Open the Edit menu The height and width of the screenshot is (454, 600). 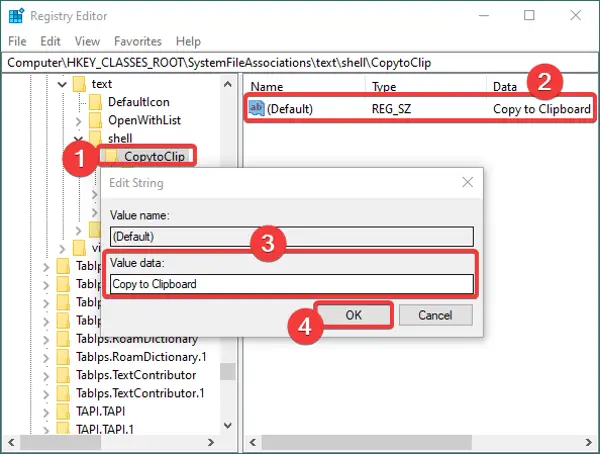pyautogui.click(x=51, y=41)
